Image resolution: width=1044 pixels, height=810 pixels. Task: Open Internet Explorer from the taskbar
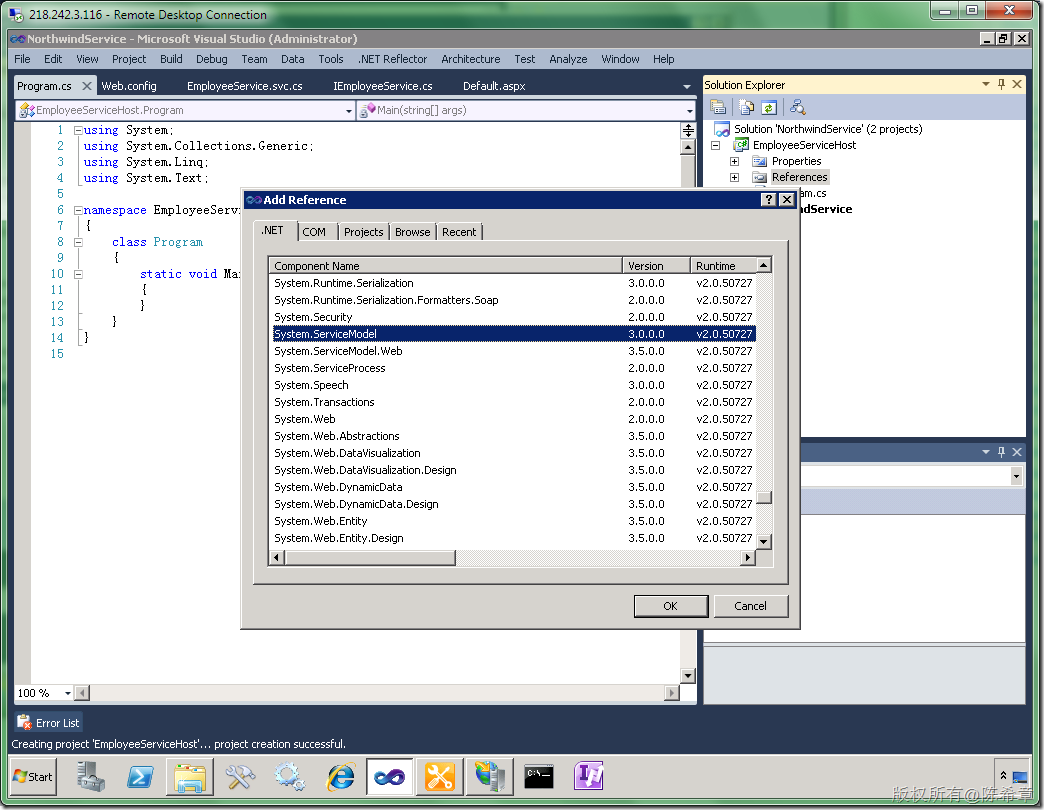(x=340, y=777)
